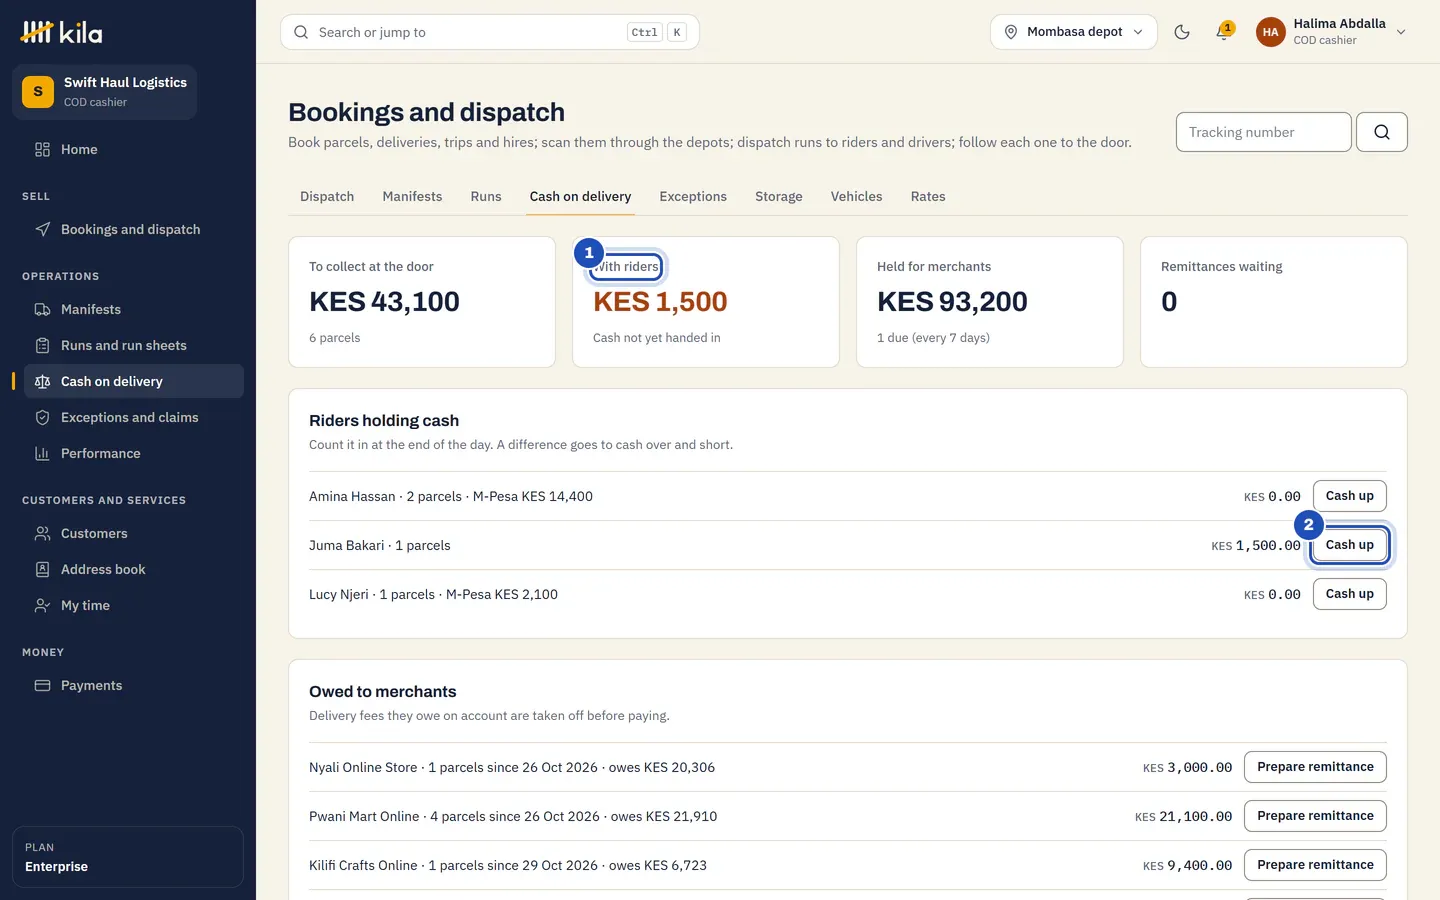This screenshot has width=1440, height=900.
Task: Open the Mombasa depot selector
Action: tap(1074, 32)
